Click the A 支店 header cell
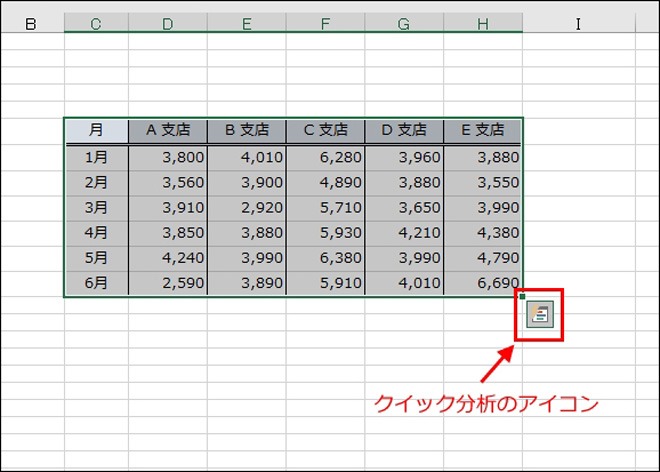This screenshot has width=660, height=472. (x=168, y=130)
